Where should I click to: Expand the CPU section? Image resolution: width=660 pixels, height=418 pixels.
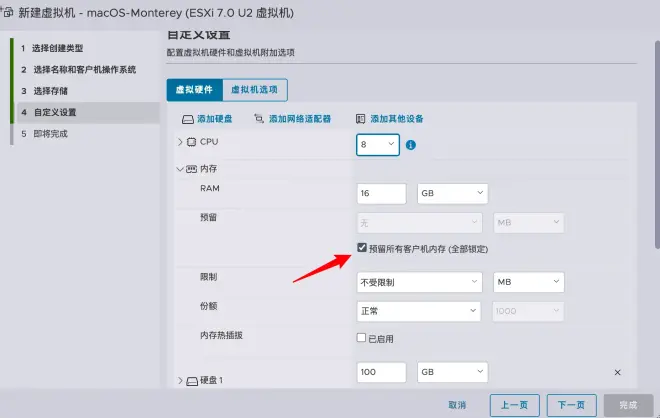point(180,142)
